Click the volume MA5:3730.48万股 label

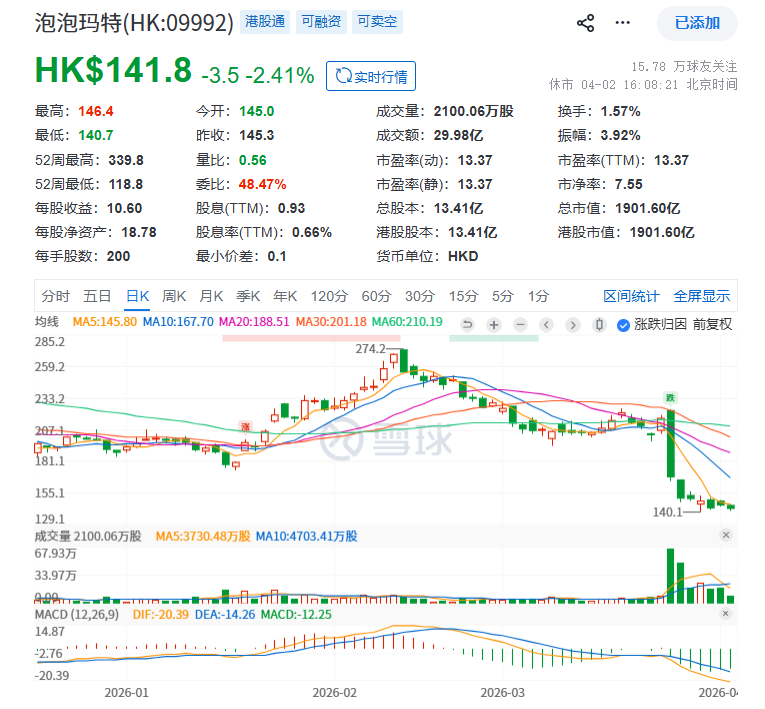pos(203,536)
